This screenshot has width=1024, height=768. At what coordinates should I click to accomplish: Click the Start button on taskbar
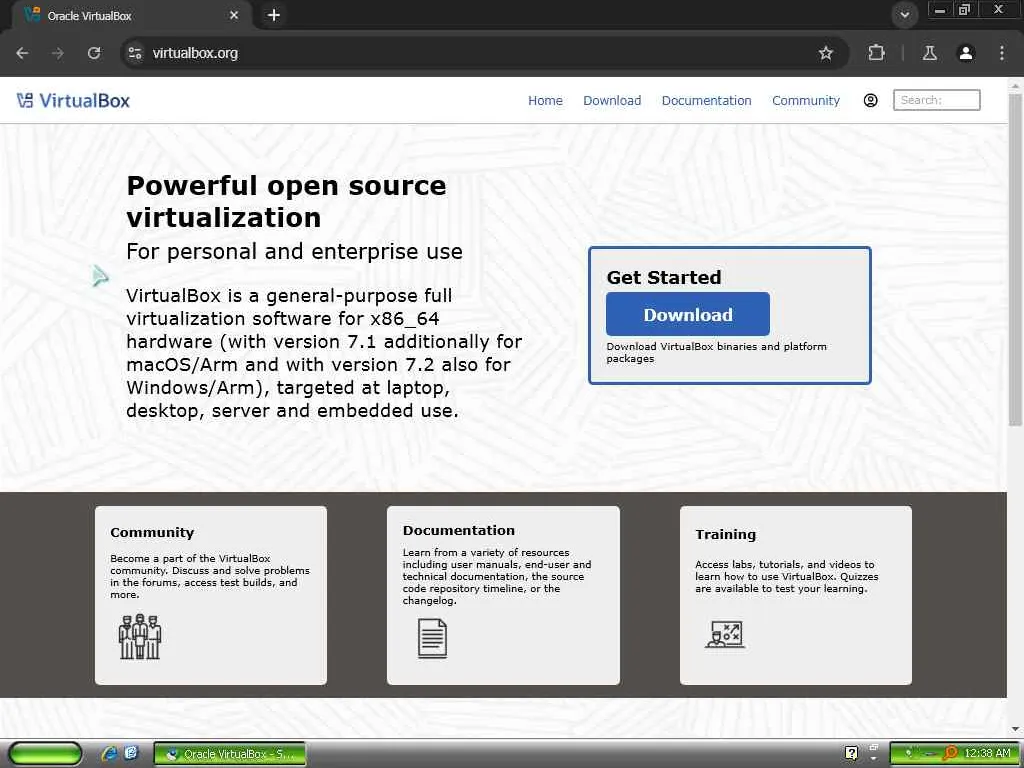pos(45,753)
